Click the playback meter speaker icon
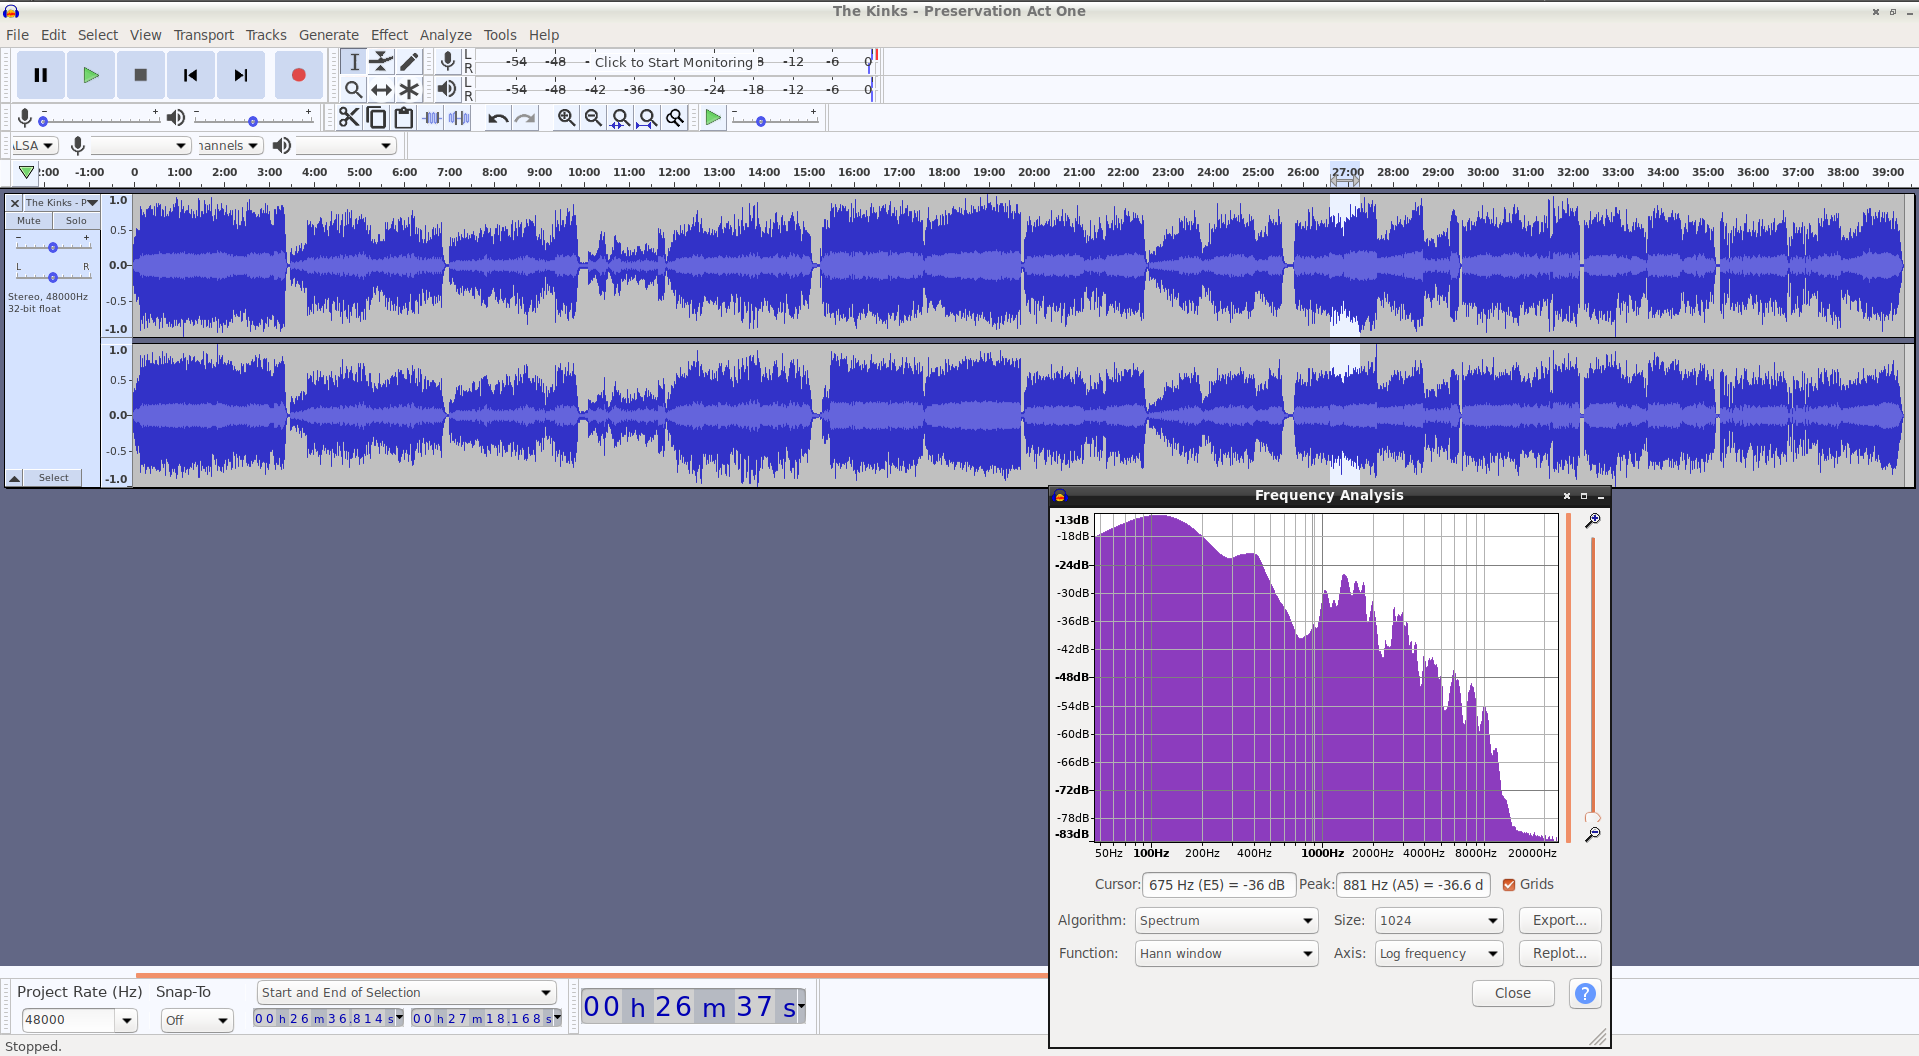1919x1056 pixels. pos(447,89)
